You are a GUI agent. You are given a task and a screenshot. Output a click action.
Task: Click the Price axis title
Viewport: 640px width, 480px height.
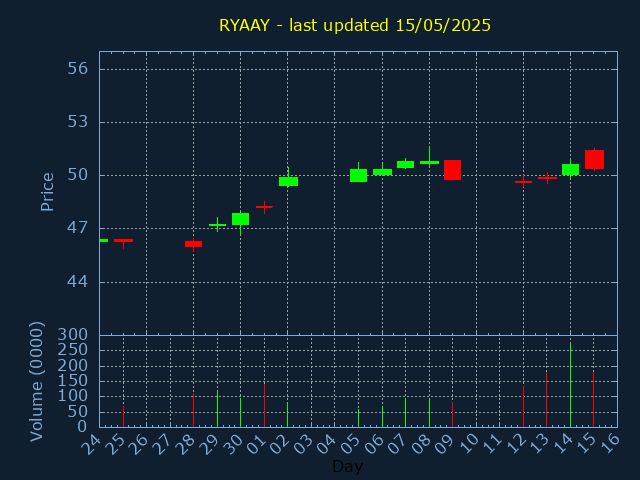pyautogui.click(x=47, y=192)
